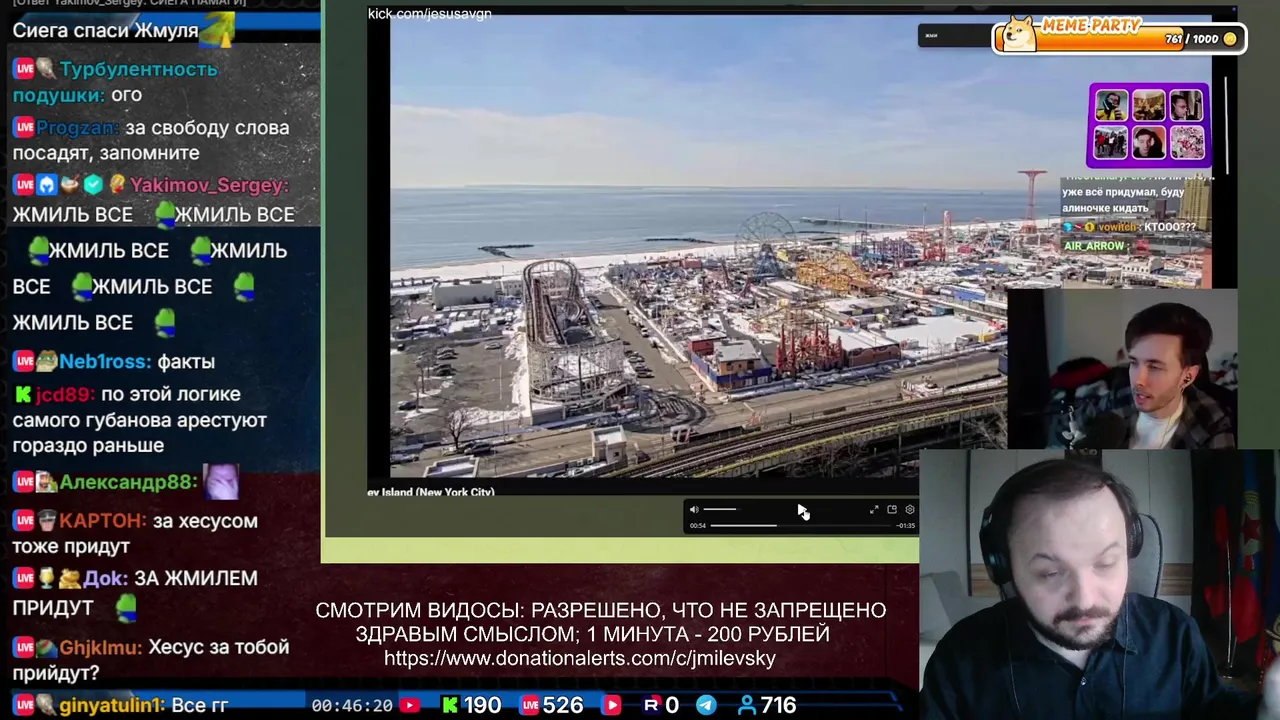Adjust the video player volume slider
This screenshot has height=720, width=1280.
point(720,510)
